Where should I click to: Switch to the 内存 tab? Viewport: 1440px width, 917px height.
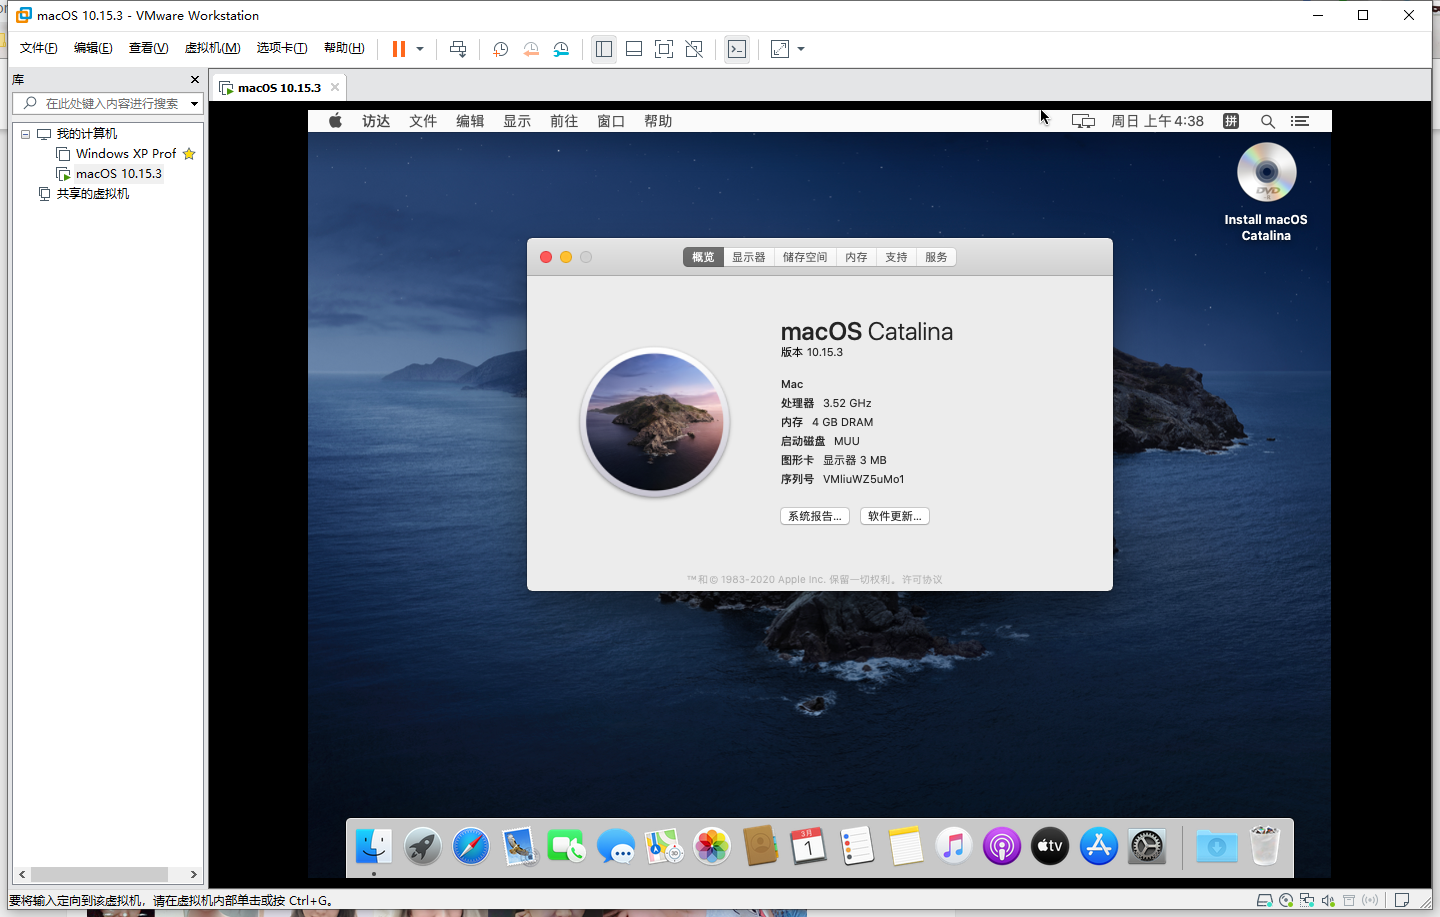(x=856, y=257)
